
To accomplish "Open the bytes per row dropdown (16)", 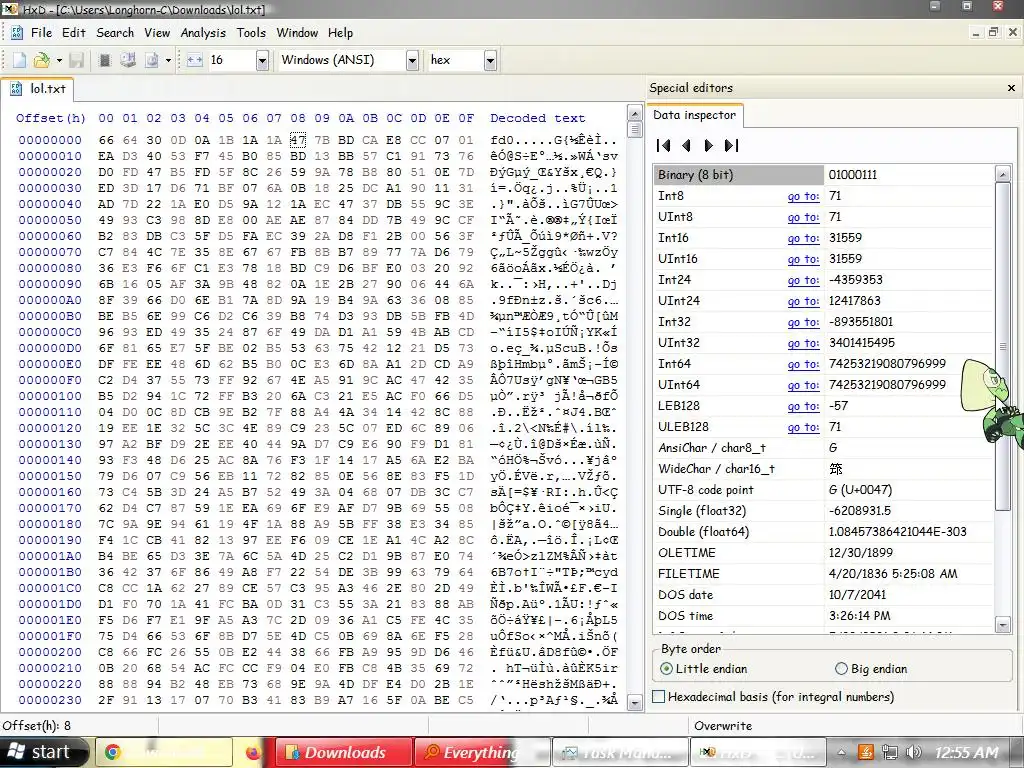I will 262,61.
